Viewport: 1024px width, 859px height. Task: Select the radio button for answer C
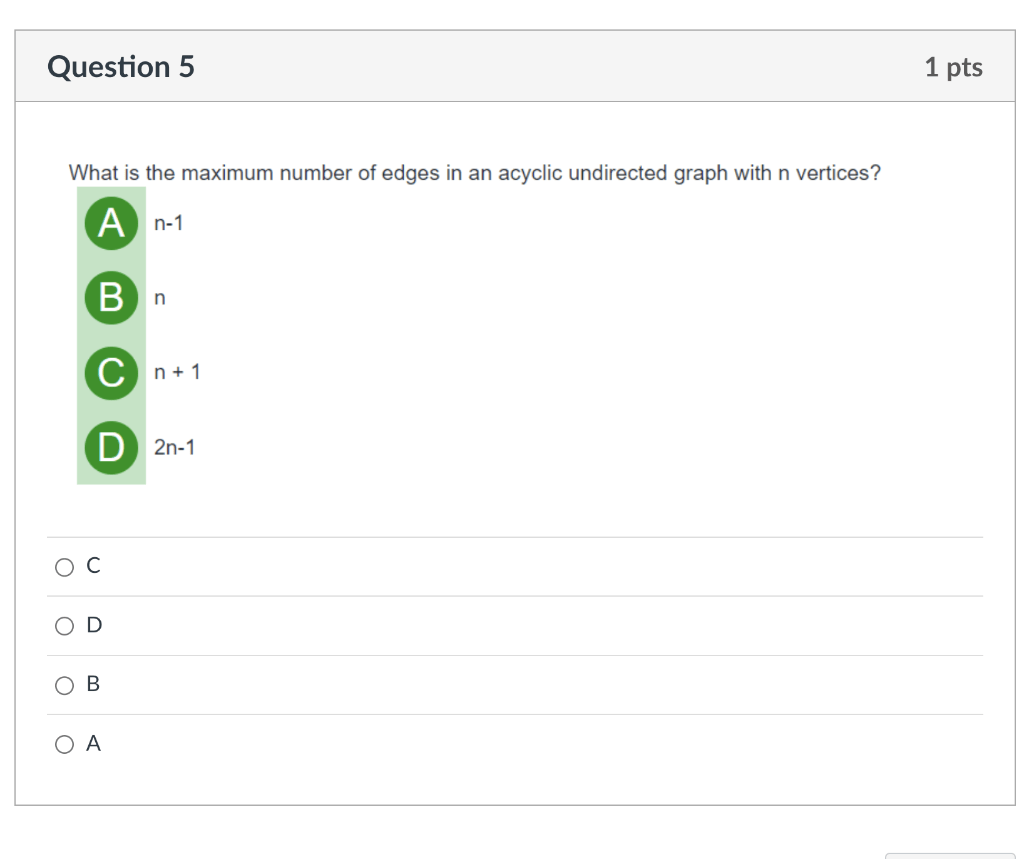[x=65, y=567]
